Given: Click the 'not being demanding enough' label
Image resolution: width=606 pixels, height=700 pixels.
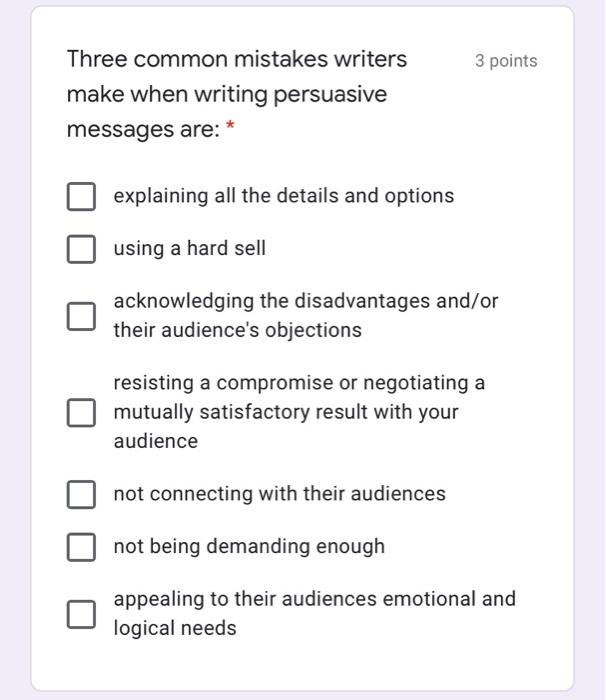Looking at the screenshot, I should [x=249, y=547].
